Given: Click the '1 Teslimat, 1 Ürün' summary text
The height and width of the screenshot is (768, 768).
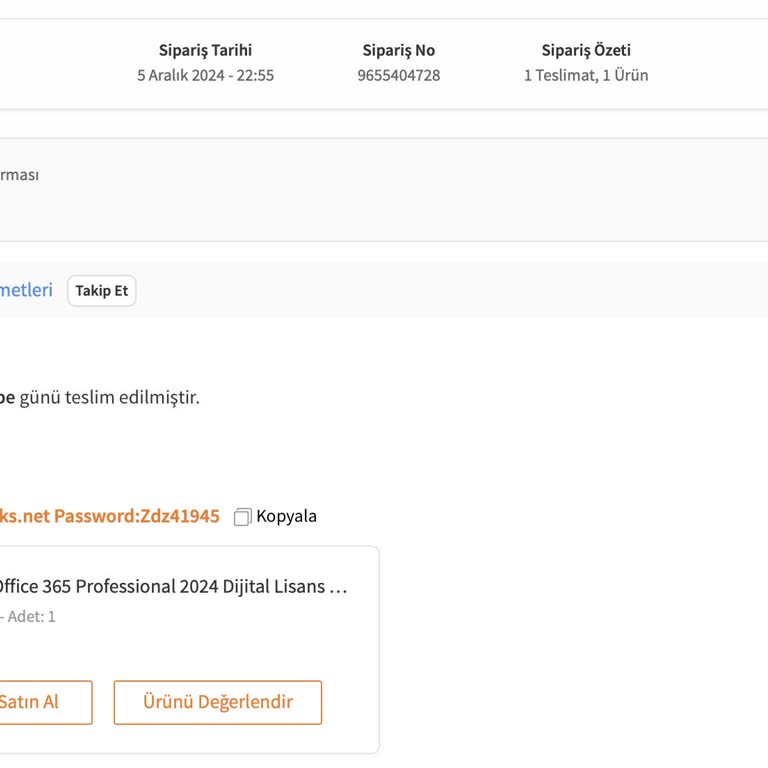Looking at the screenshot, I should click(x=586, y=75).
